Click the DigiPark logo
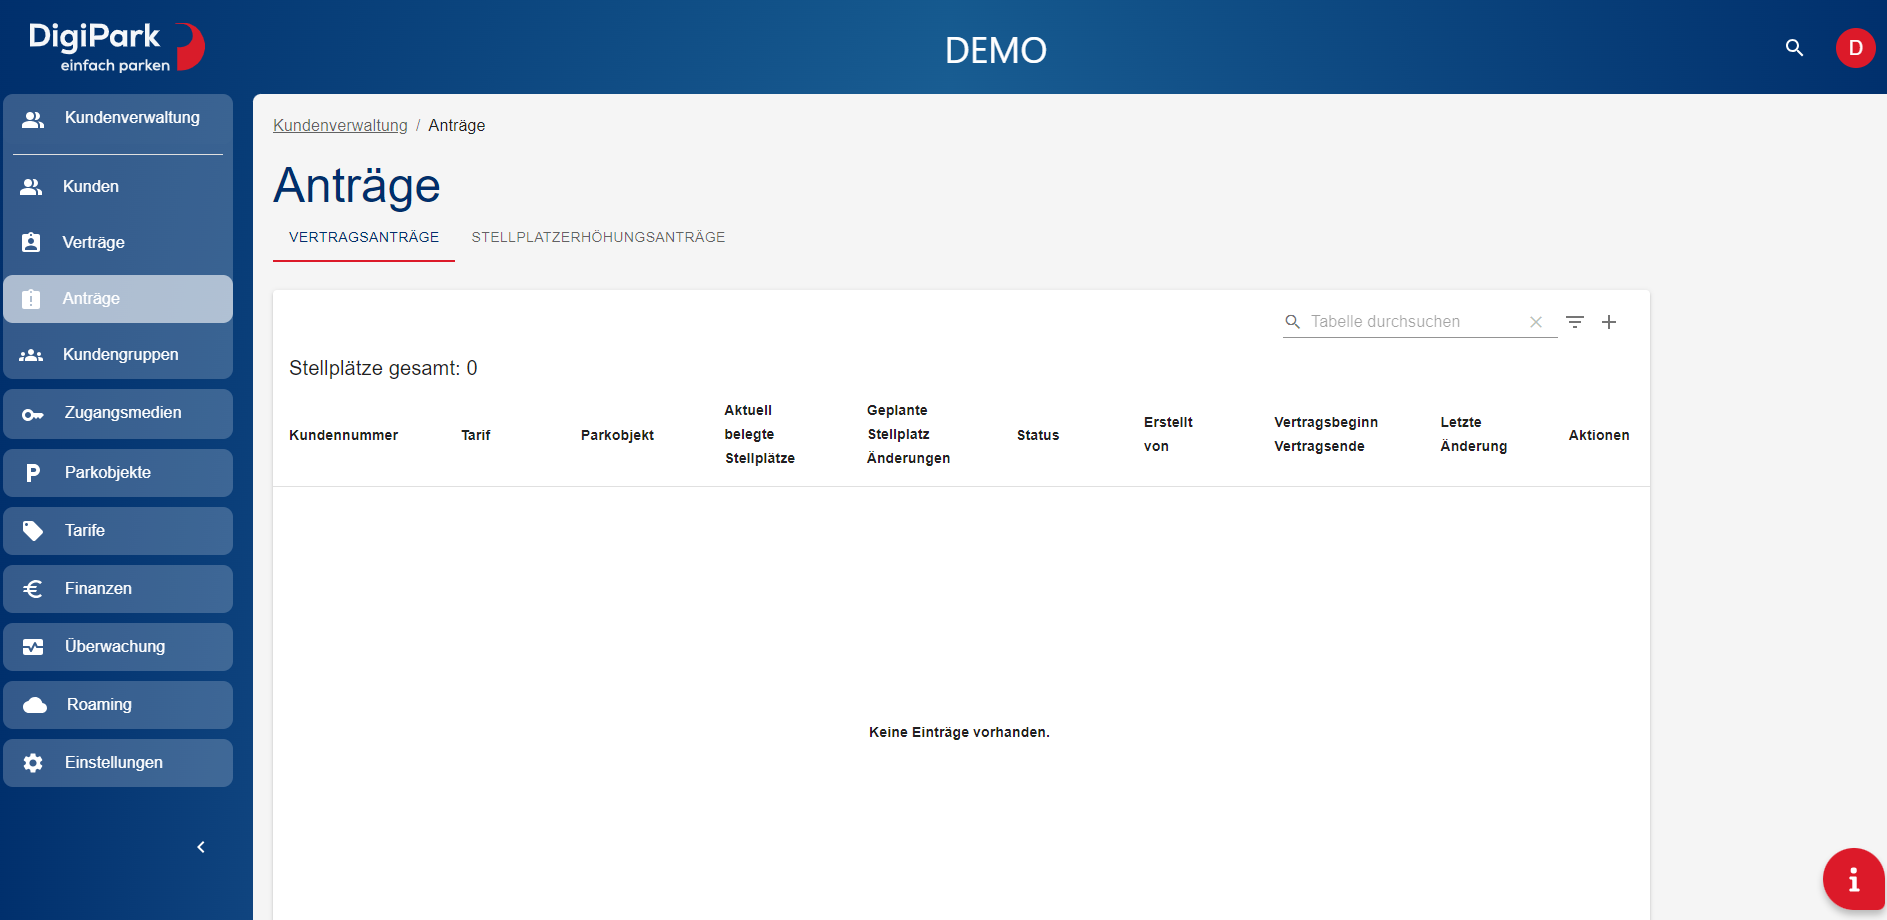The image size is (1887, 920). (116, 47)
